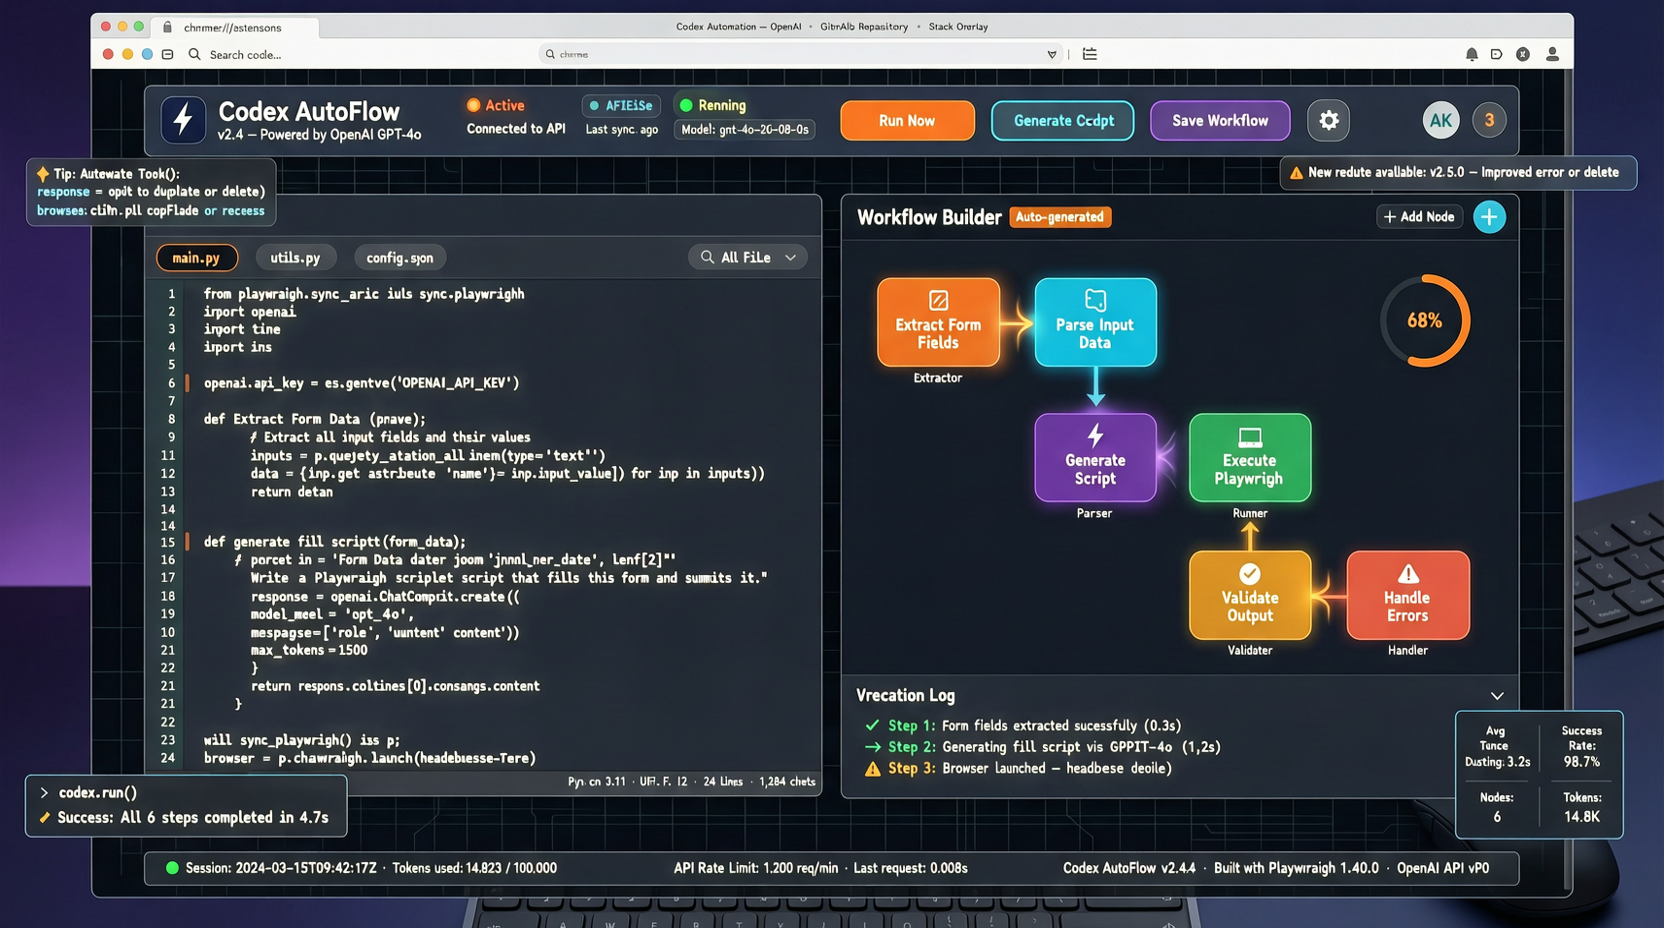Click the Auto-generated badge
1664x928 pixels.
point(1060,217)
